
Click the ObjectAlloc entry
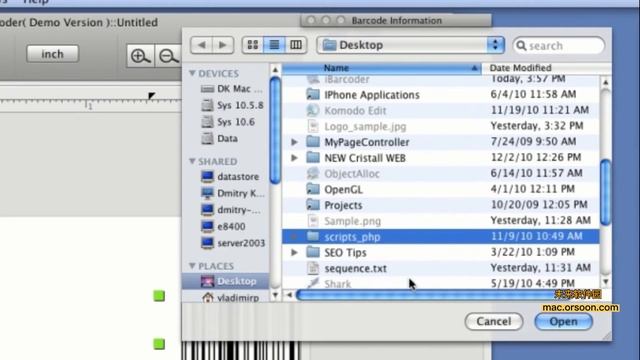pos(440,174)
